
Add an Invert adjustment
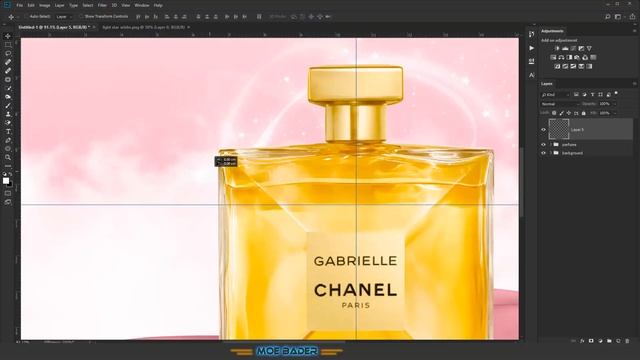(x=557, y=66)
